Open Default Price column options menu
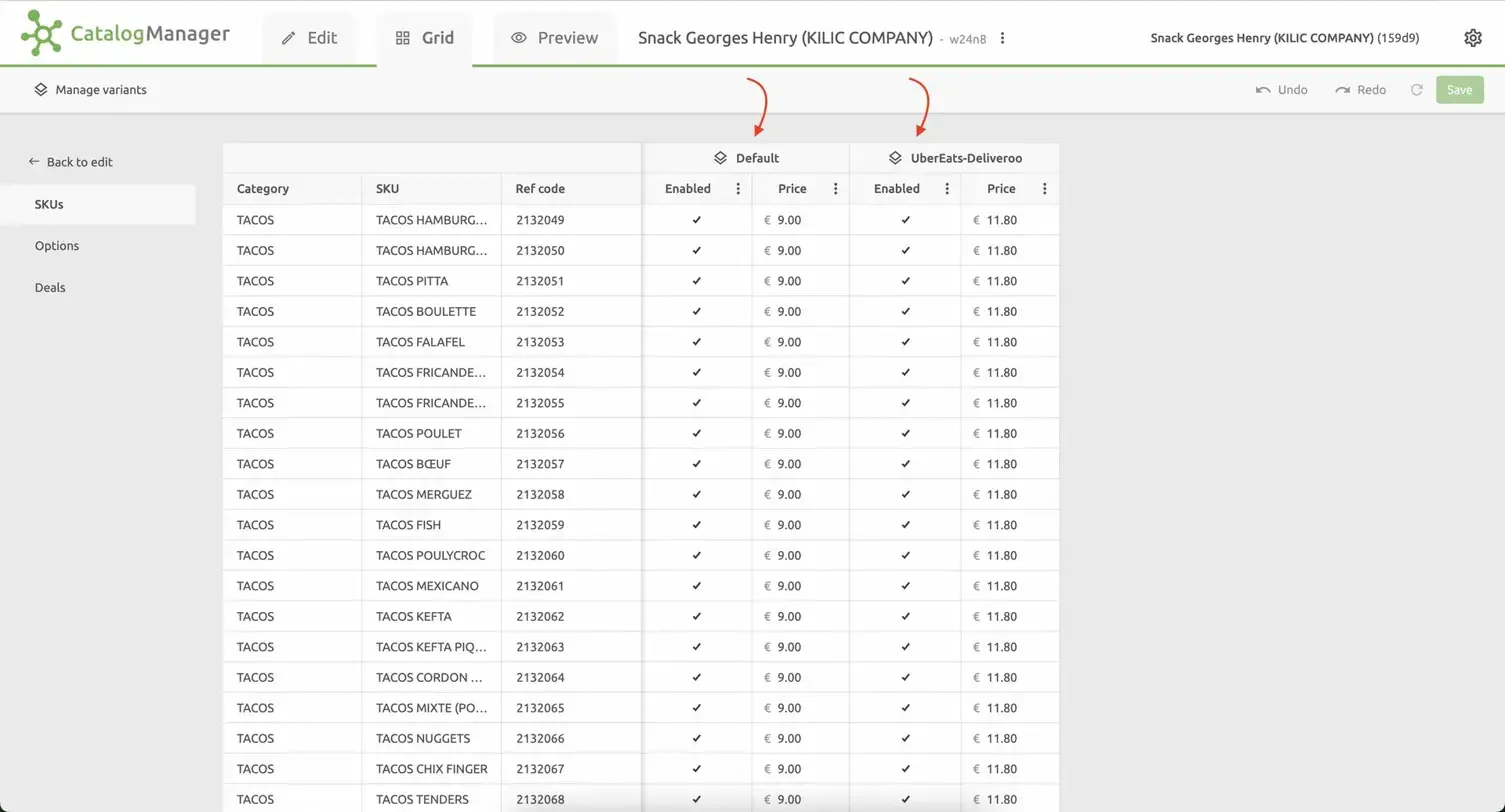This screenshot has height=812, width=1505. pos(835,189)
